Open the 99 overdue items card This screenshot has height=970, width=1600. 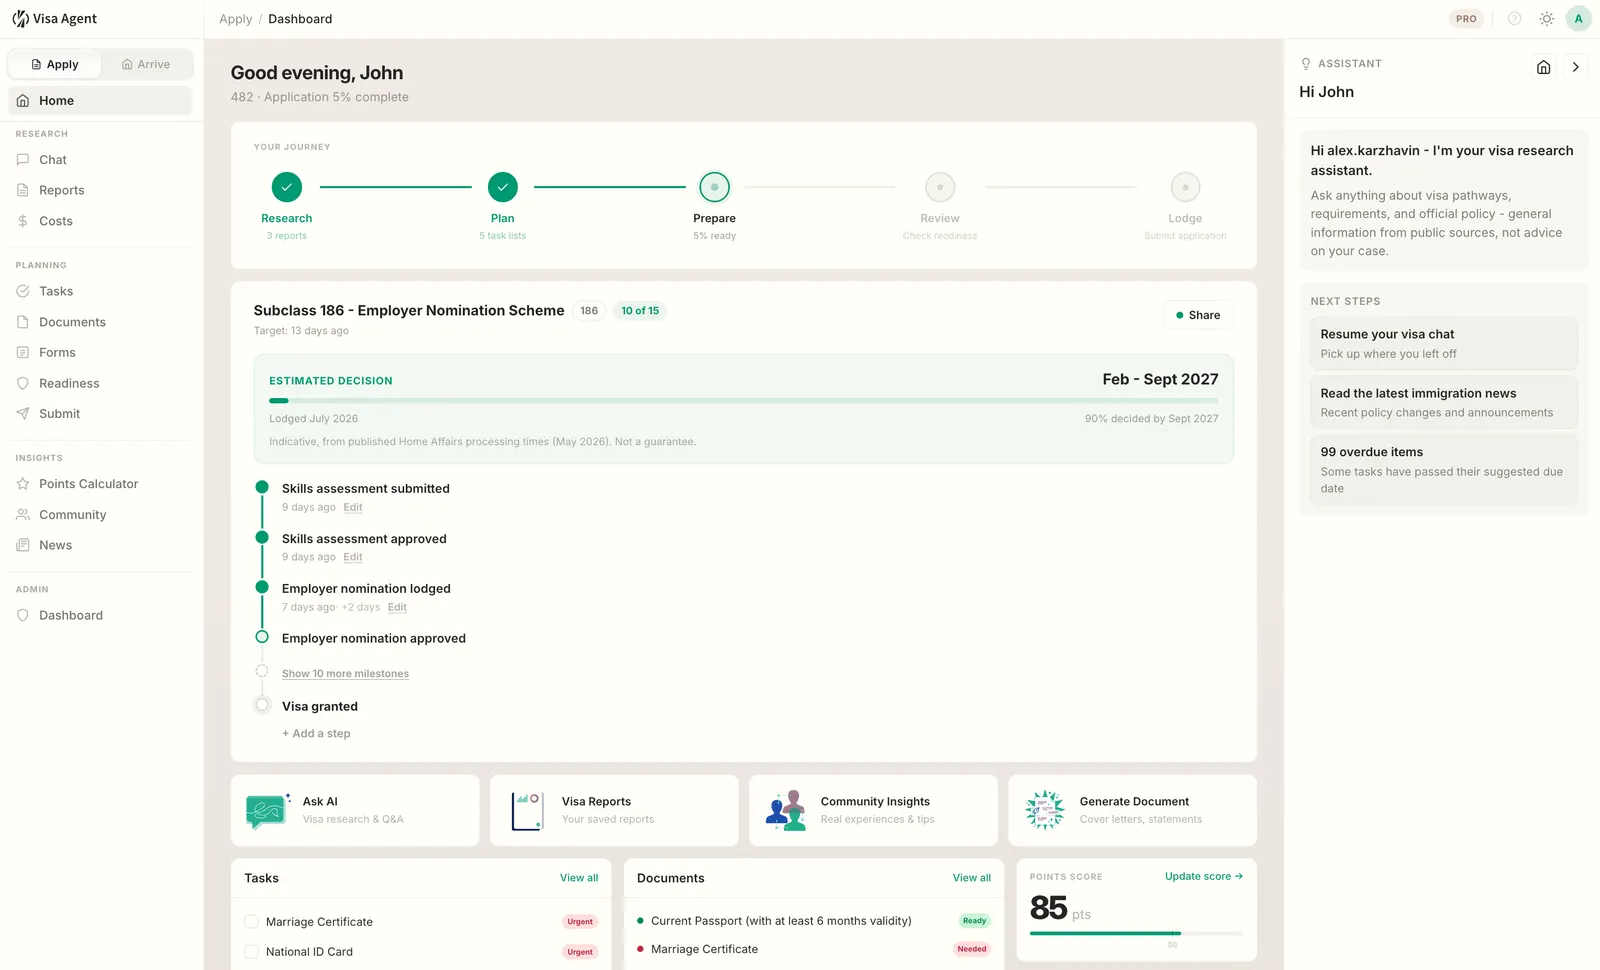coord(1443,470)
